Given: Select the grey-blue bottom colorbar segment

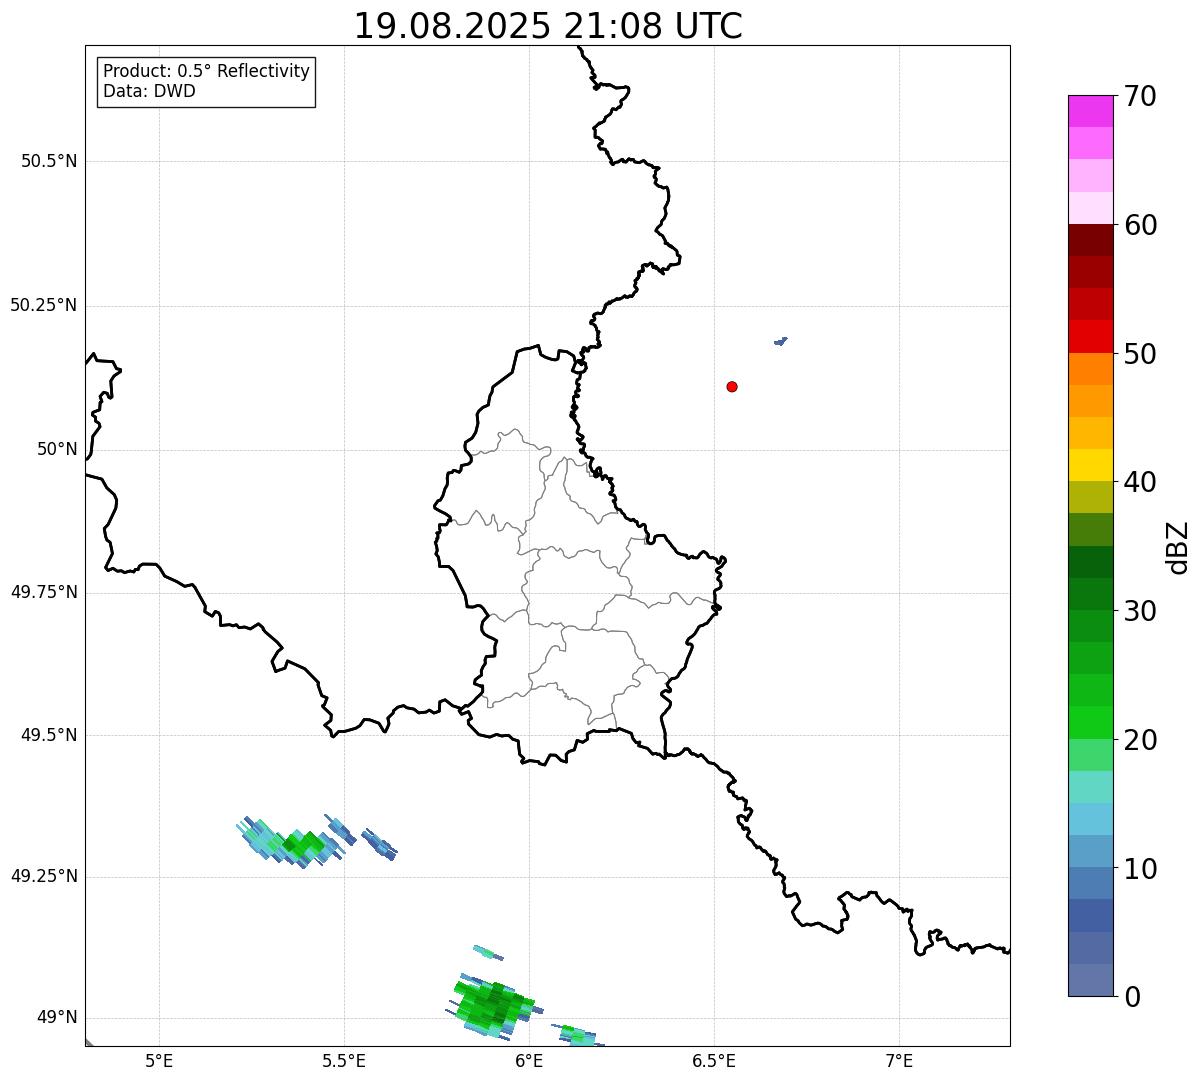Looking at the screenshot, I should click(1091, 980).
